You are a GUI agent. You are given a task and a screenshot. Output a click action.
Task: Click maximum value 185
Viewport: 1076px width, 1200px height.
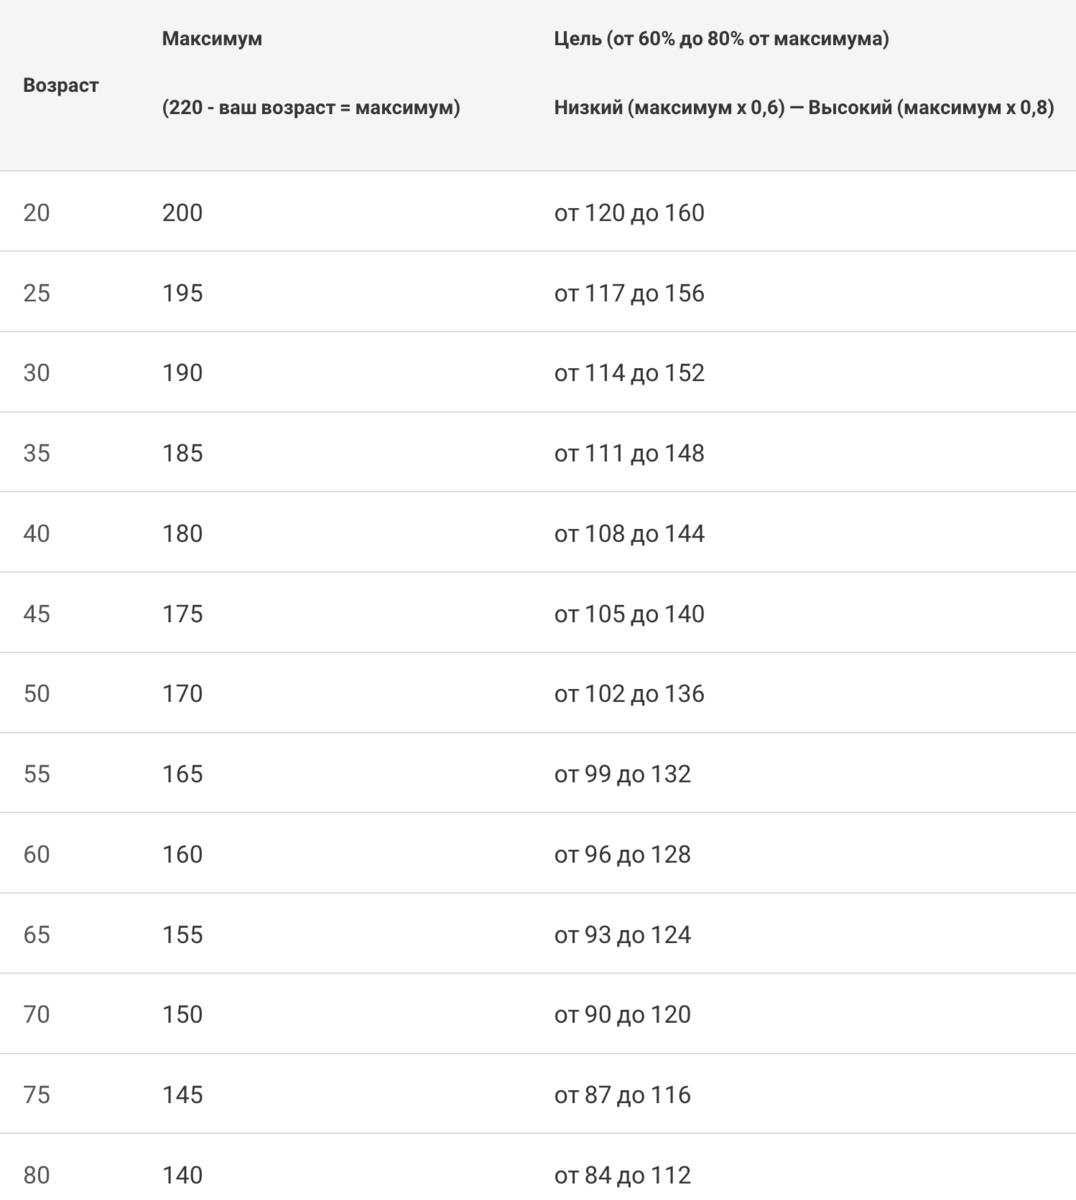pyautogui.click(x=182, y=453)
